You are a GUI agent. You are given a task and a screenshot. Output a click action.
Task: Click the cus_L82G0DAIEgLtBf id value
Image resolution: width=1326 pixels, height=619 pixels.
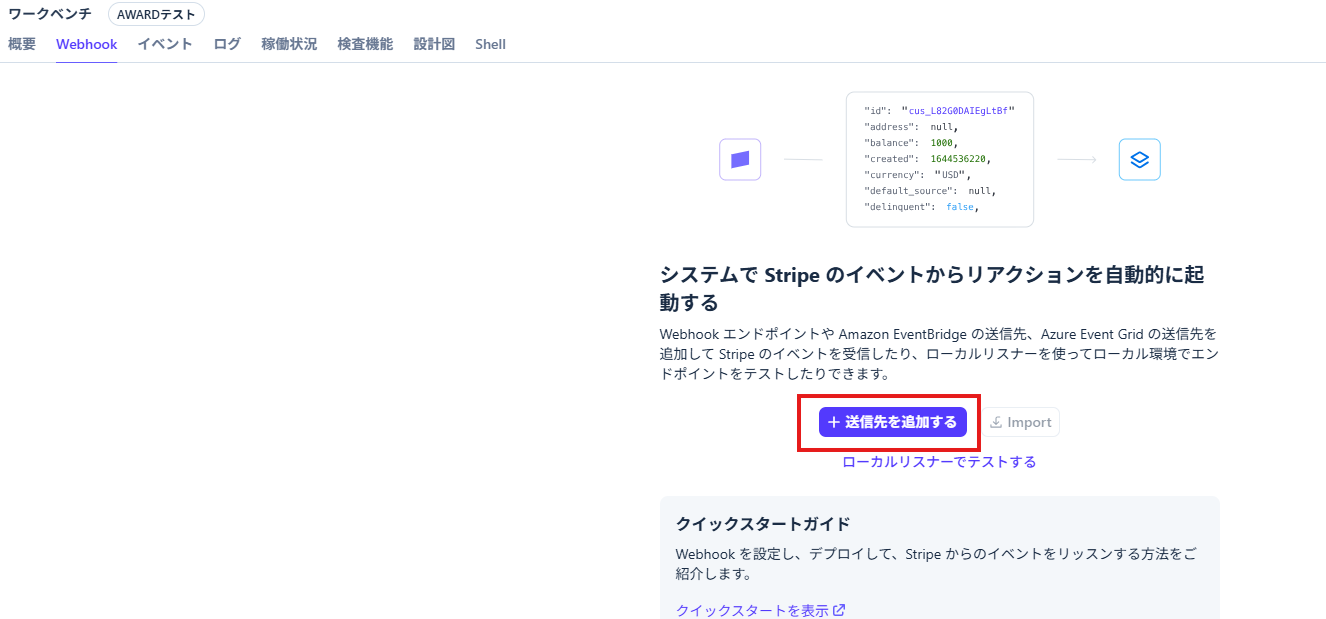pyautogui.click(x=957, y=110)
